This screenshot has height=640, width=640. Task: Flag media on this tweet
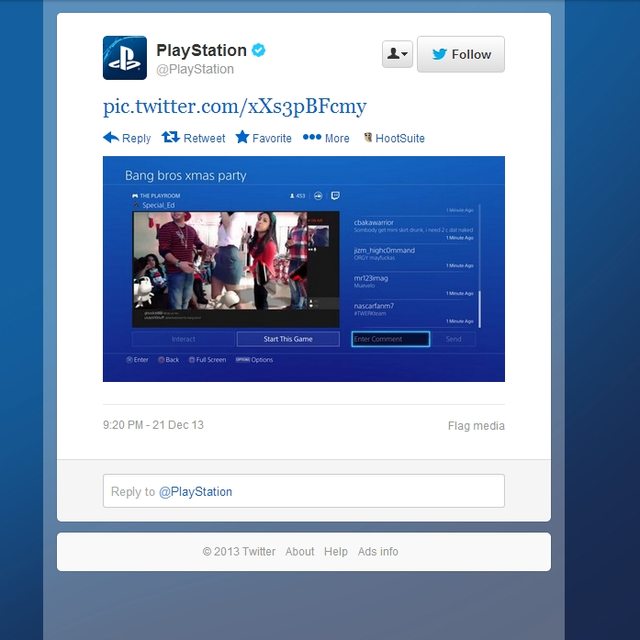pyautogui.click(x=476, y=426)
